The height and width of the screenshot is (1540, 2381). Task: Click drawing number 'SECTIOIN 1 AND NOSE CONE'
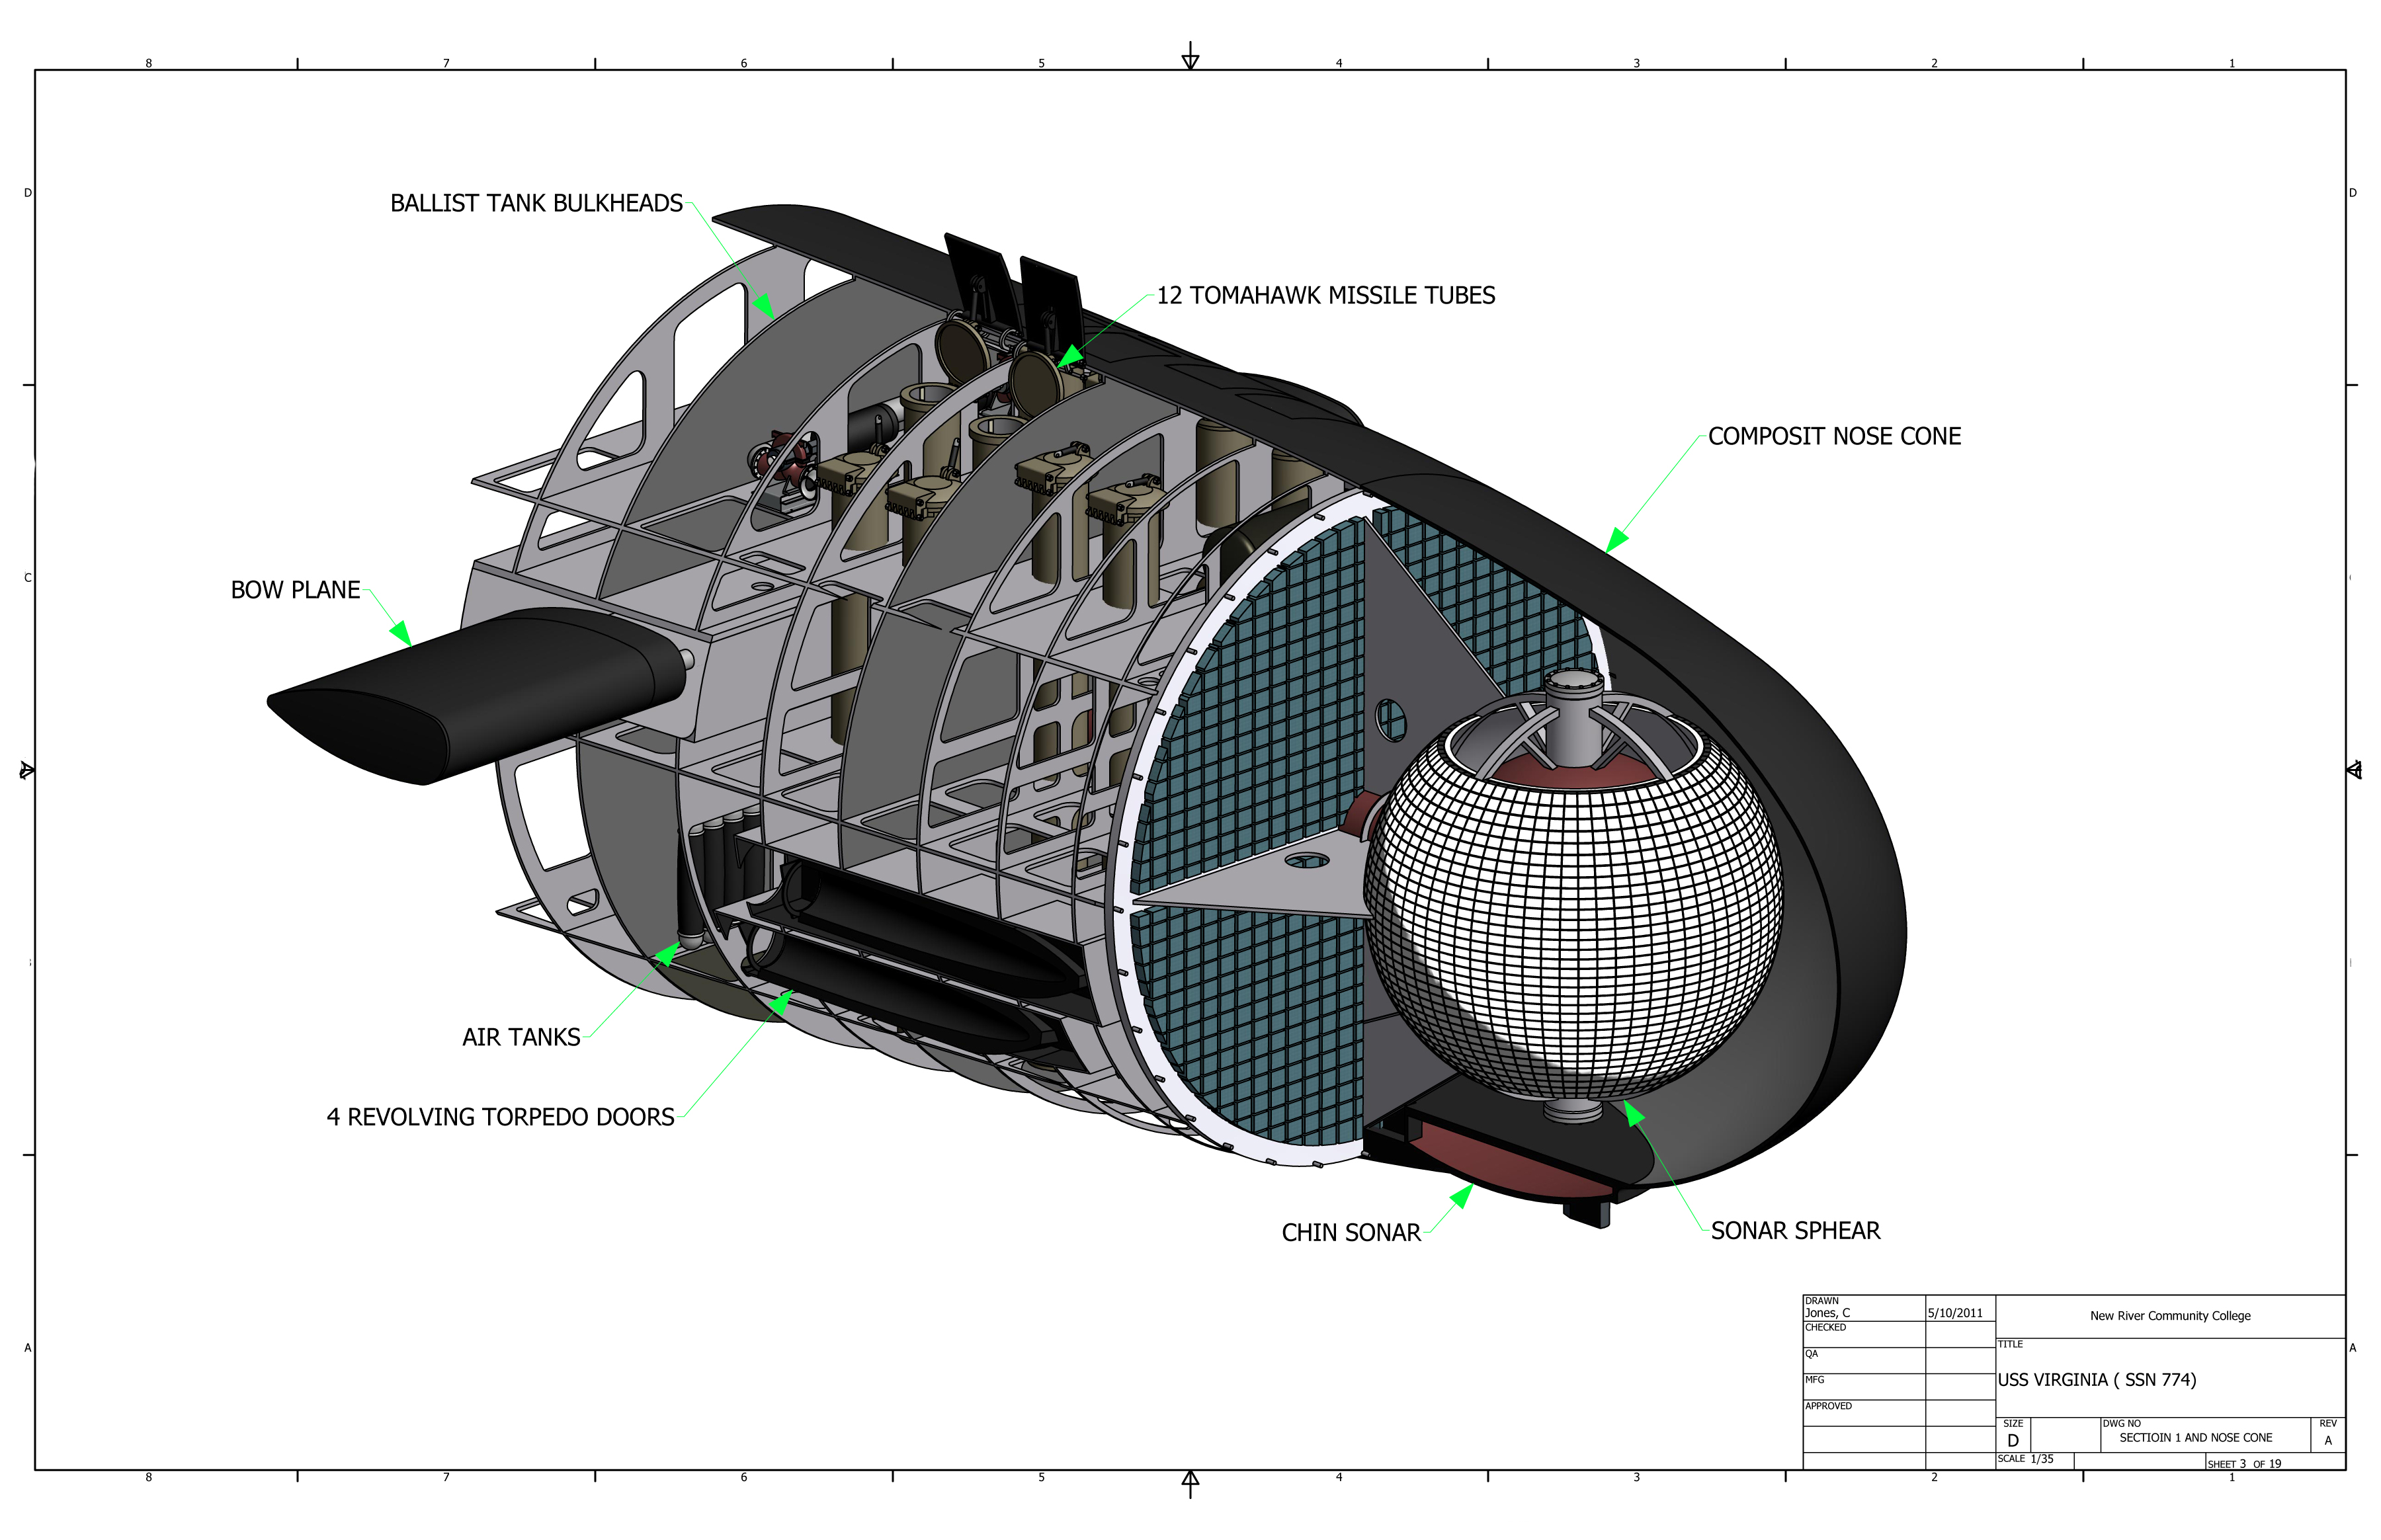pos(2195,1438)
